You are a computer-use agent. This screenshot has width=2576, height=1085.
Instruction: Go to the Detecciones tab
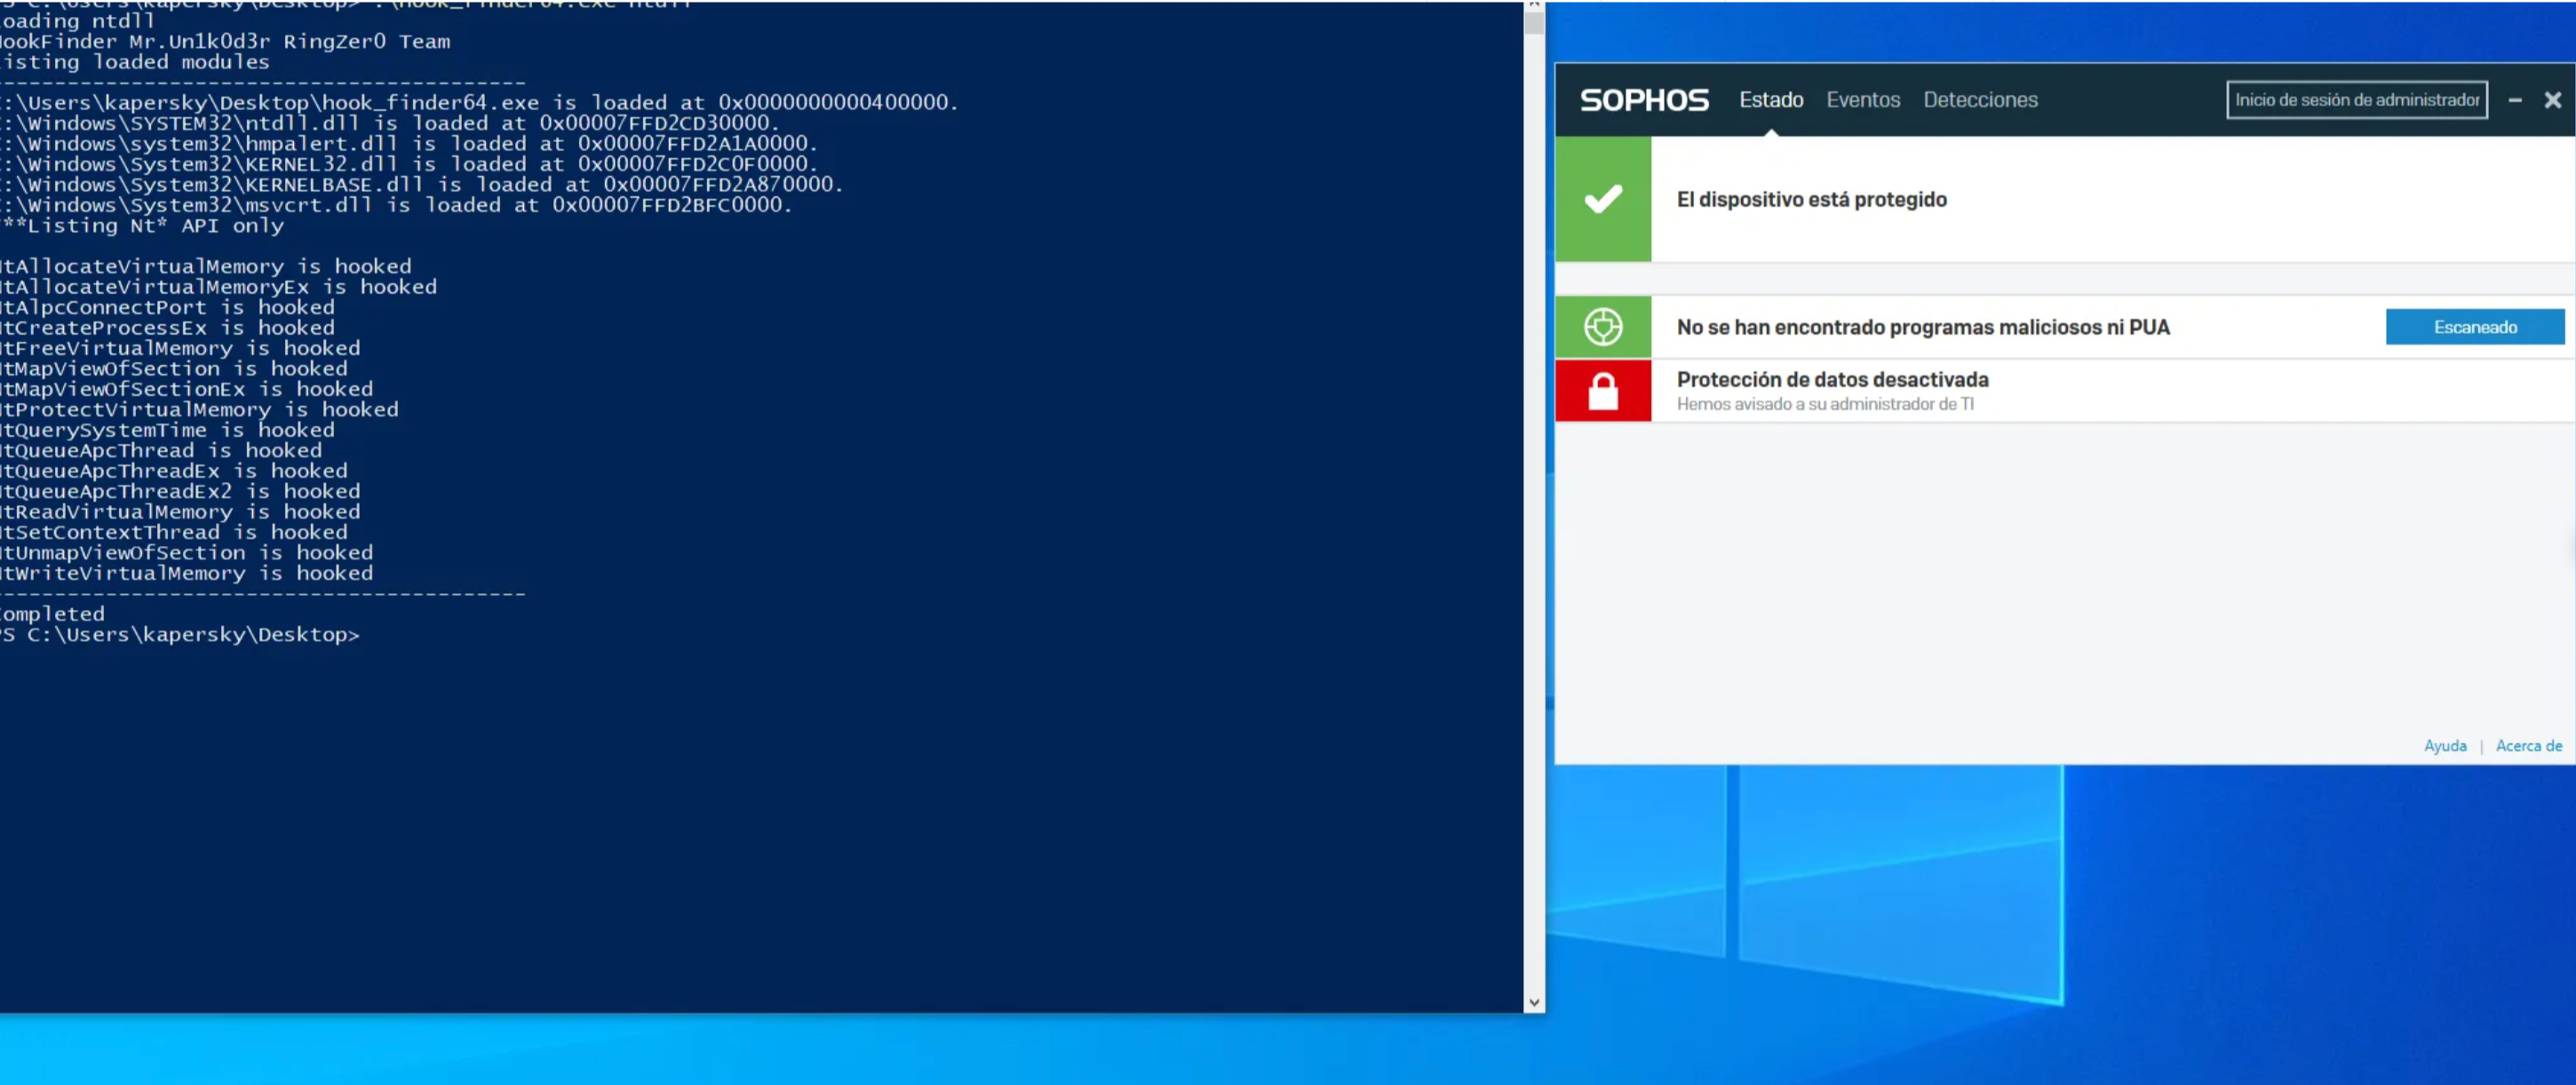tap(1980, 100)
